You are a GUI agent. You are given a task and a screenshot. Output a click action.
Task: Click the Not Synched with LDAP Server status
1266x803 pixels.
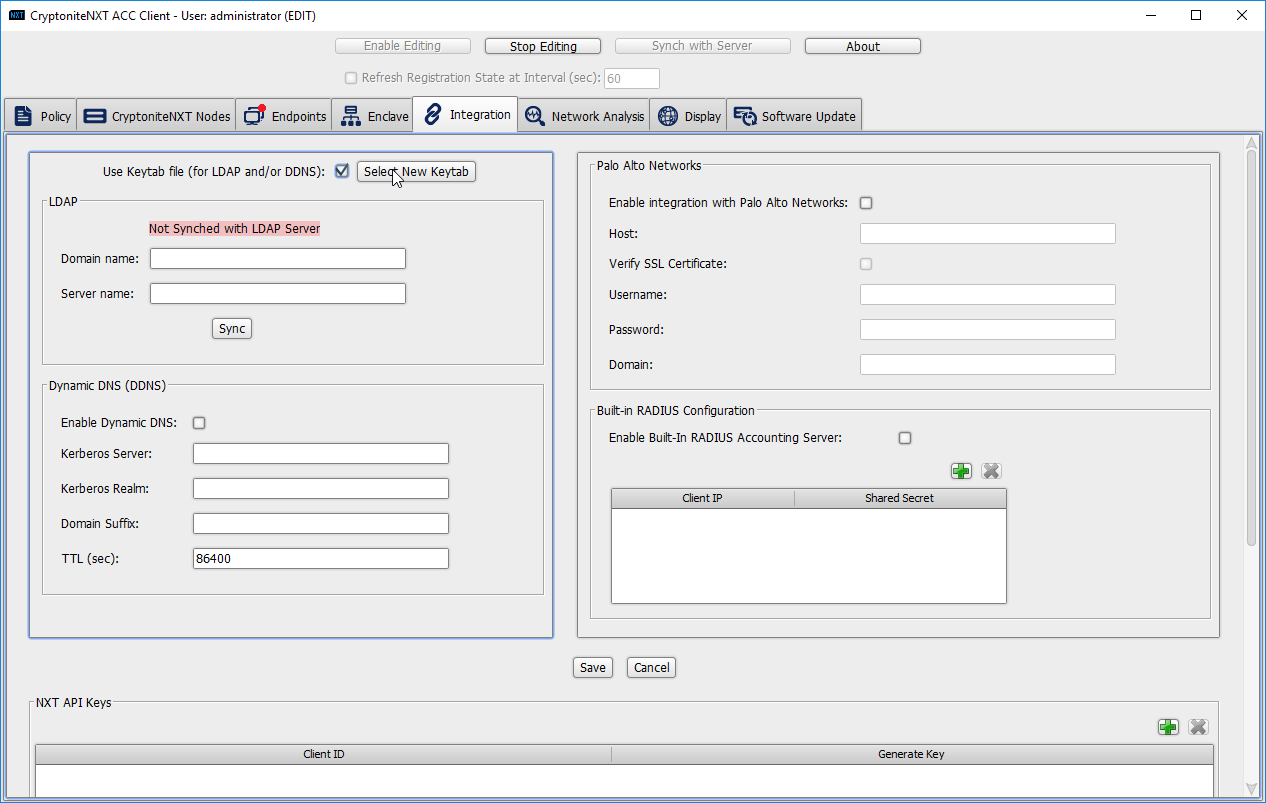tap(234, 229)
